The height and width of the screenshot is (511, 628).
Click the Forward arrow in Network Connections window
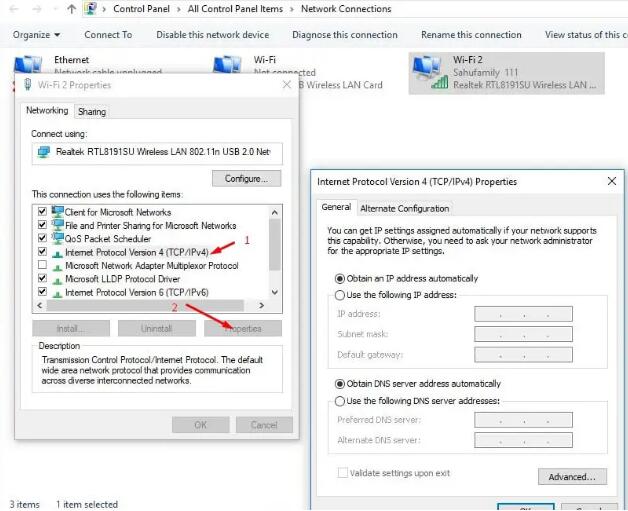(37, 9)
